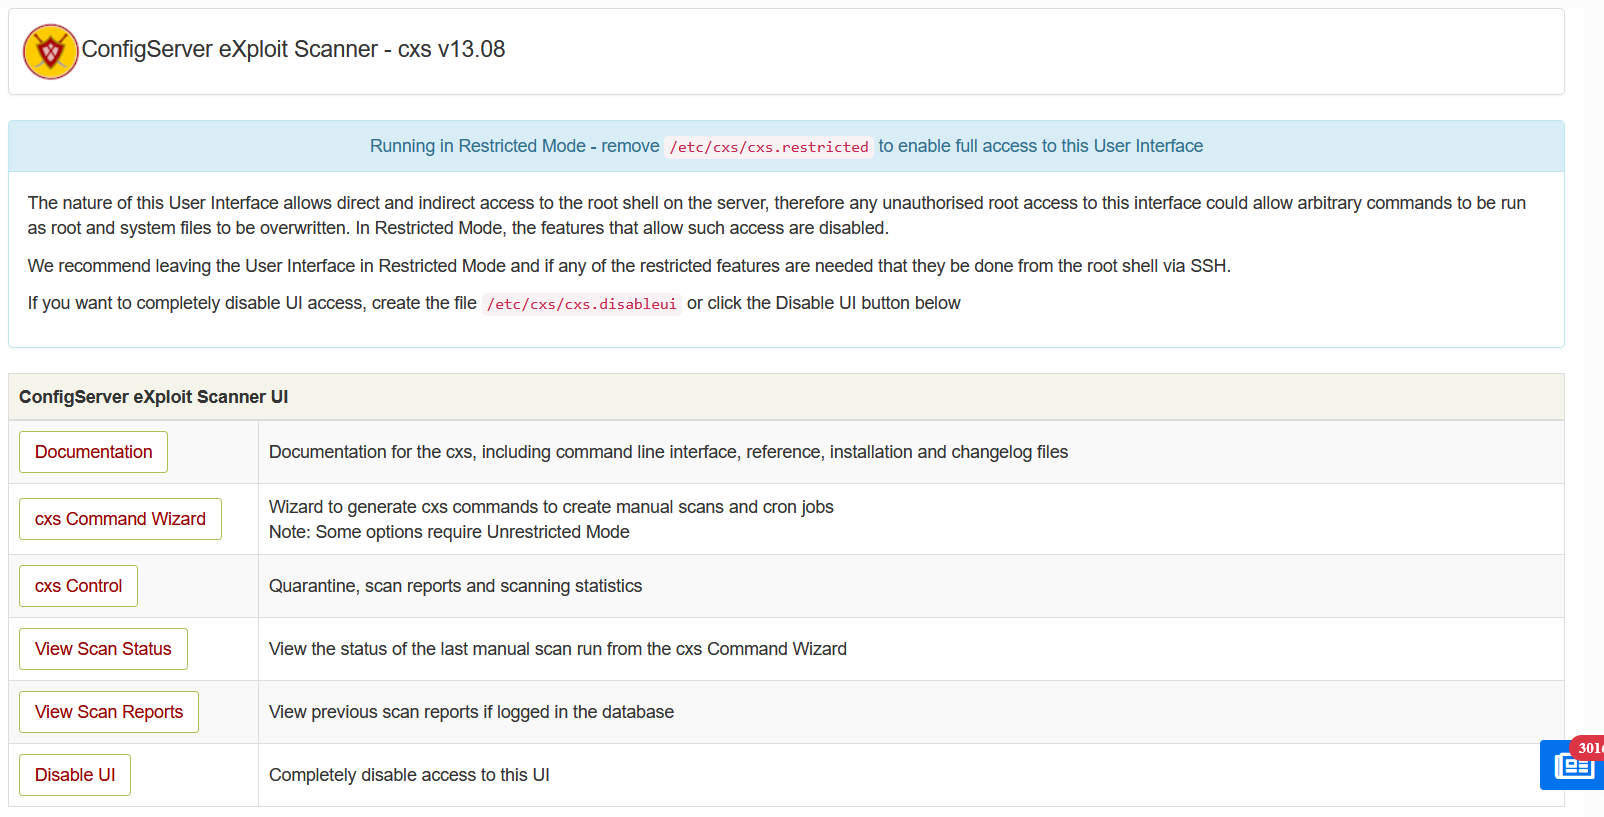
Task: Click the Documentation row description text
Action: click(668, 452)
